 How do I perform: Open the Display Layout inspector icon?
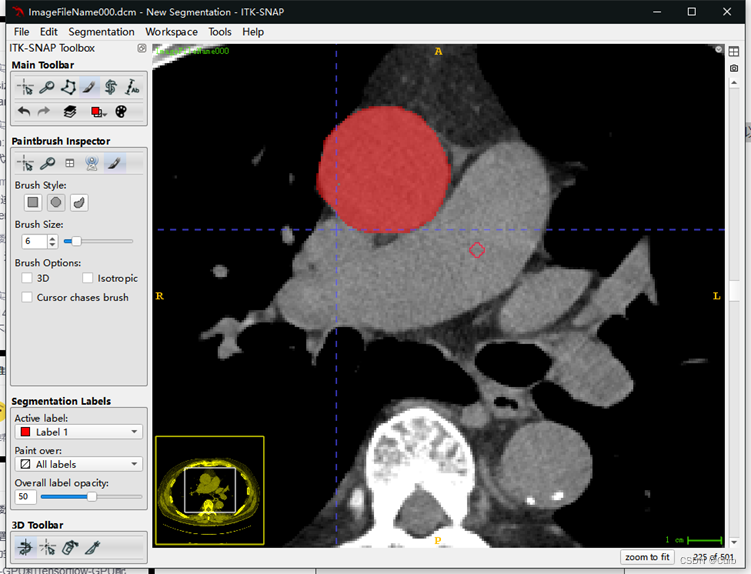pyautogui.click(x=70, y=163)
